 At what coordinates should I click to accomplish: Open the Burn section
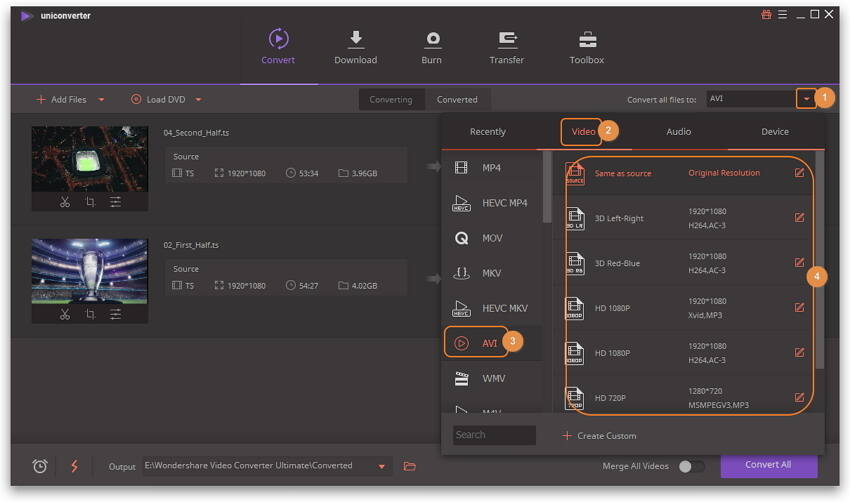[x=432, y=47]
